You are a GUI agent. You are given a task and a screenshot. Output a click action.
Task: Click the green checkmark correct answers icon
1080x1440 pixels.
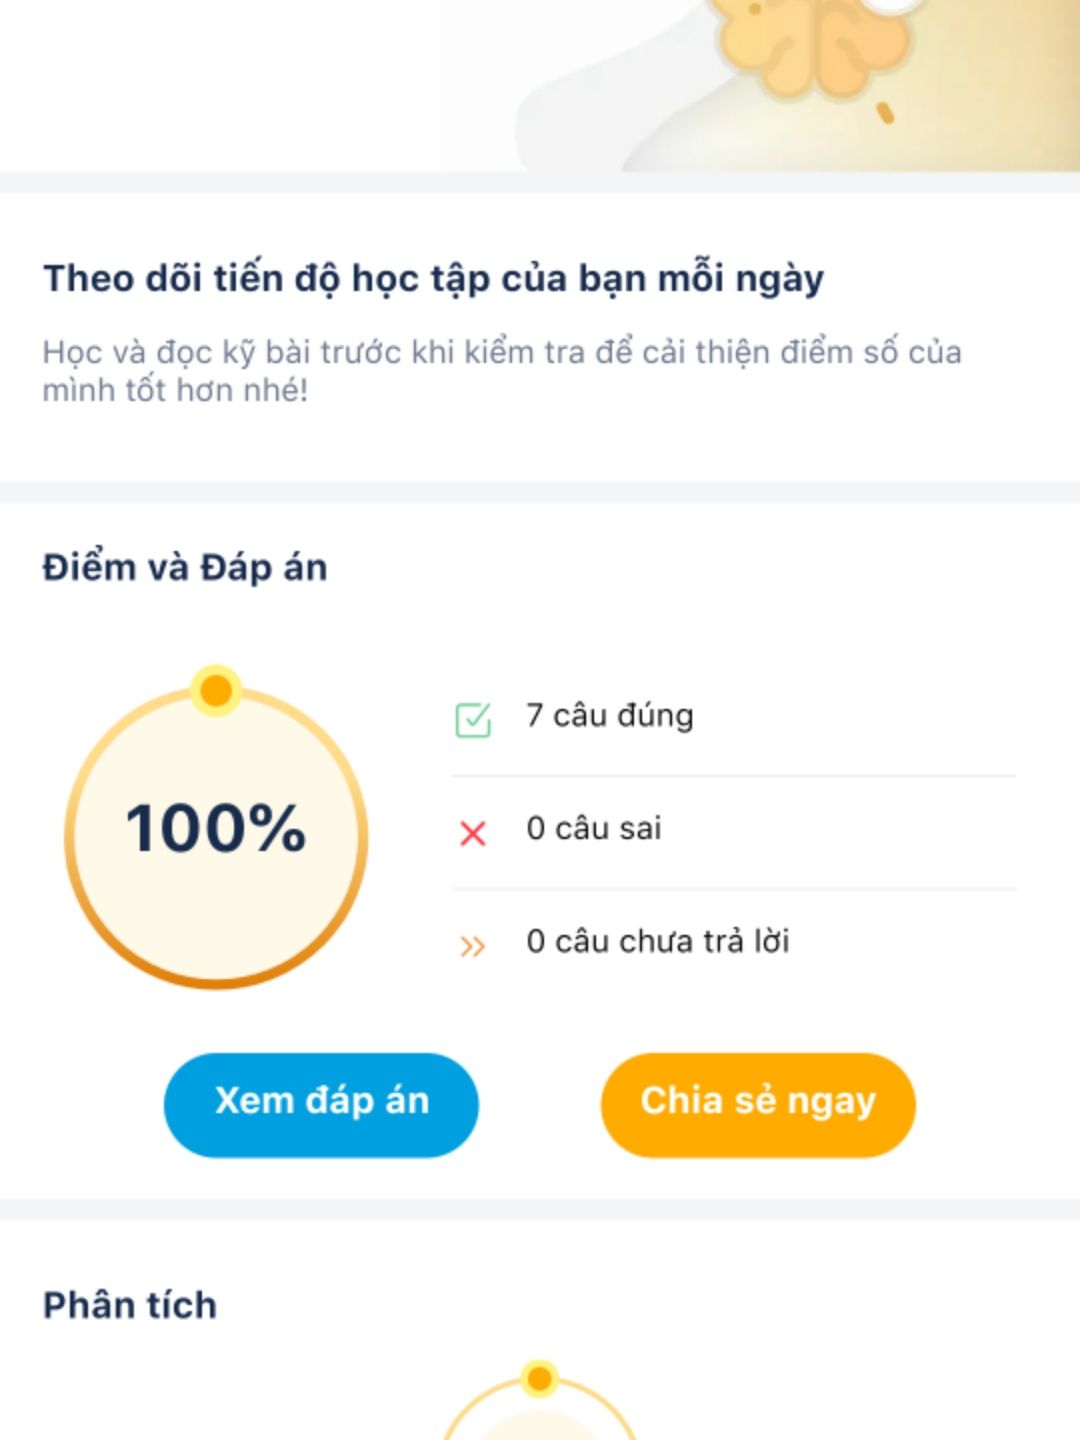tap(473, 719)
